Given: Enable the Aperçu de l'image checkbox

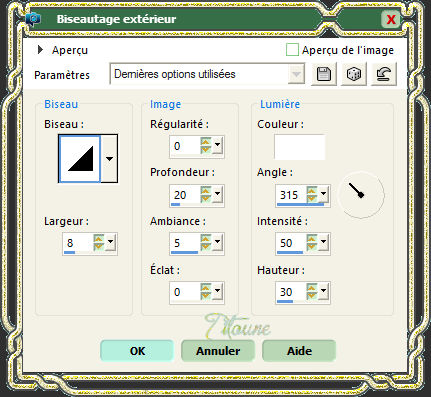Looking at the screenshot, I should pyautogui.click(x=292, y=50).
